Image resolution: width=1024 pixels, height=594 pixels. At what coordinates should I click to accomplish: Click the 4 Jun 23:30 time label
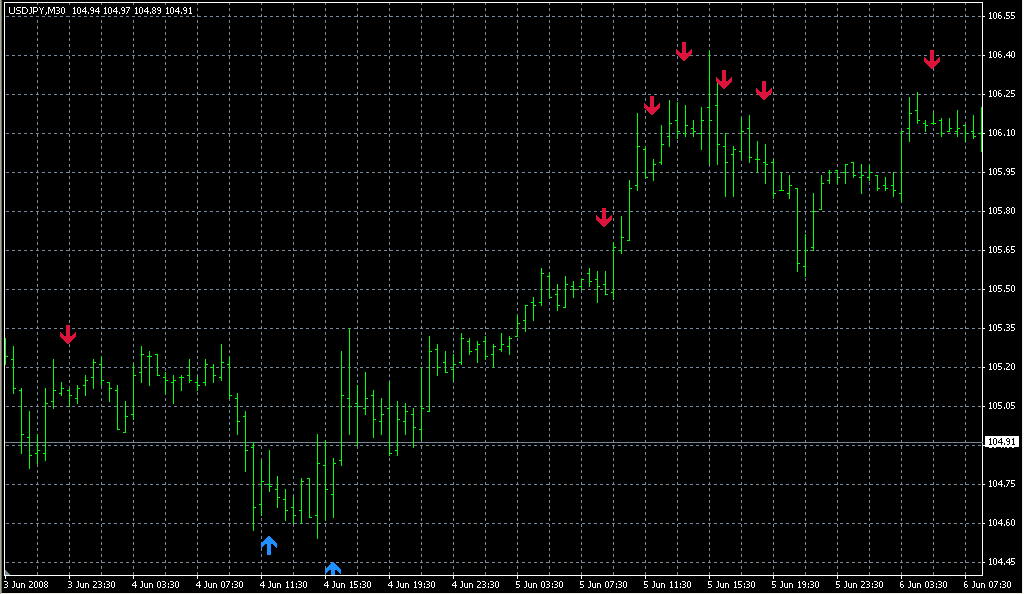(475, 585)
